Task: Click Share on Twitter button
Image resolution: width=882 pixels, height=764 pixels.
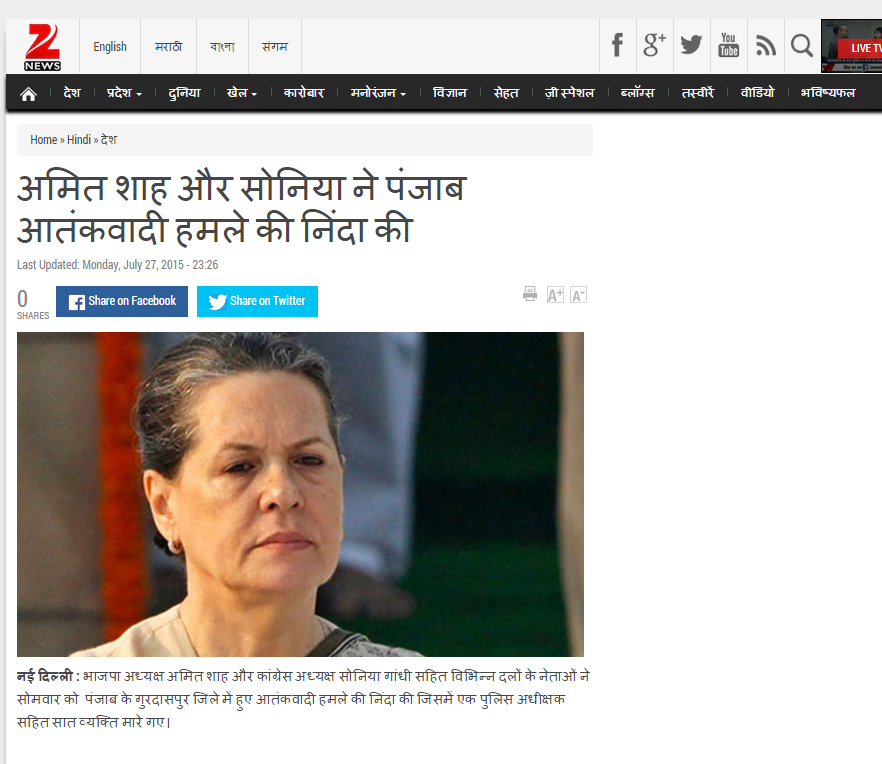Action: [257, 302]
